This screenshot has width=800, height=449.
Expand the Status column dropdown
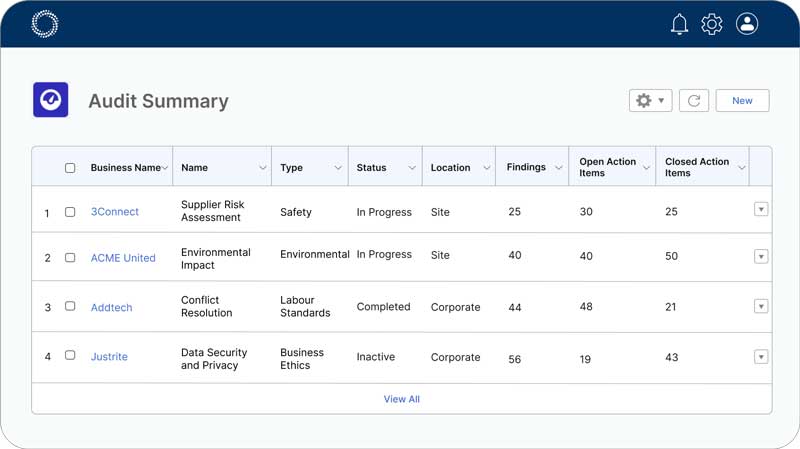tap(412, 168)
